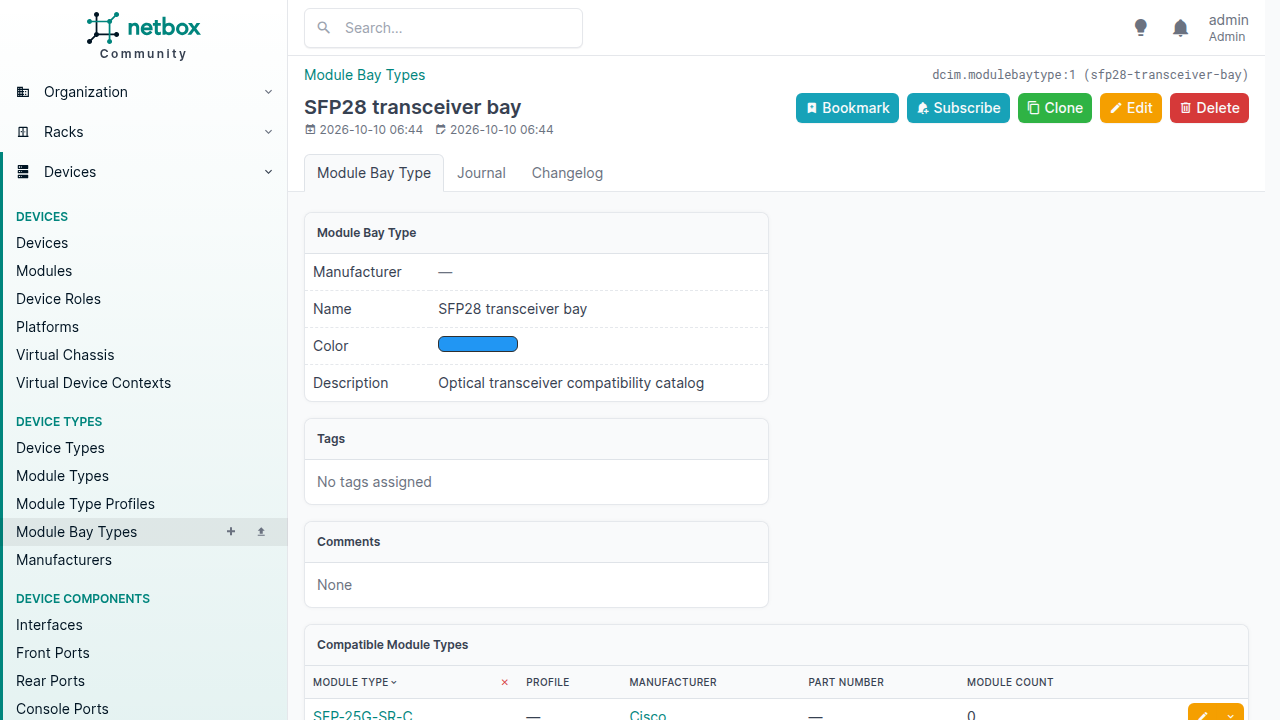Click the Devices menu icon
The image size is (1280, 720).
click(x=23, y=172)
